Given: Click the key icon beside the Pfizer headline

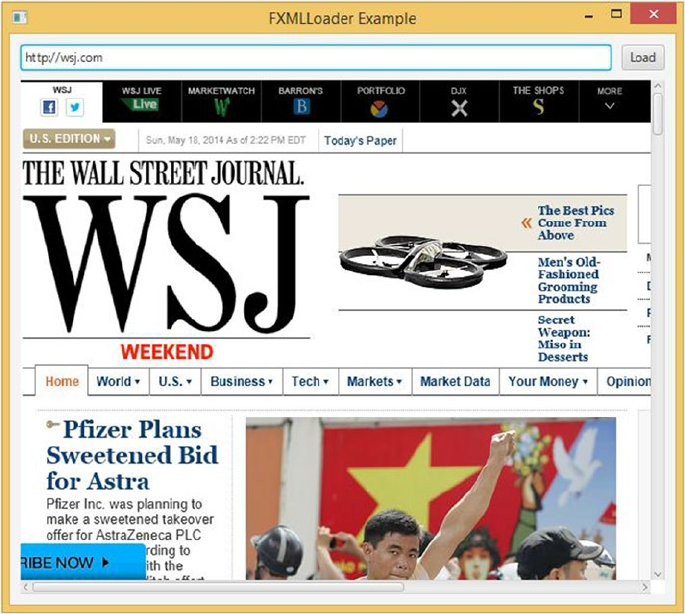Looking at the screenshot, I should 52,424.
